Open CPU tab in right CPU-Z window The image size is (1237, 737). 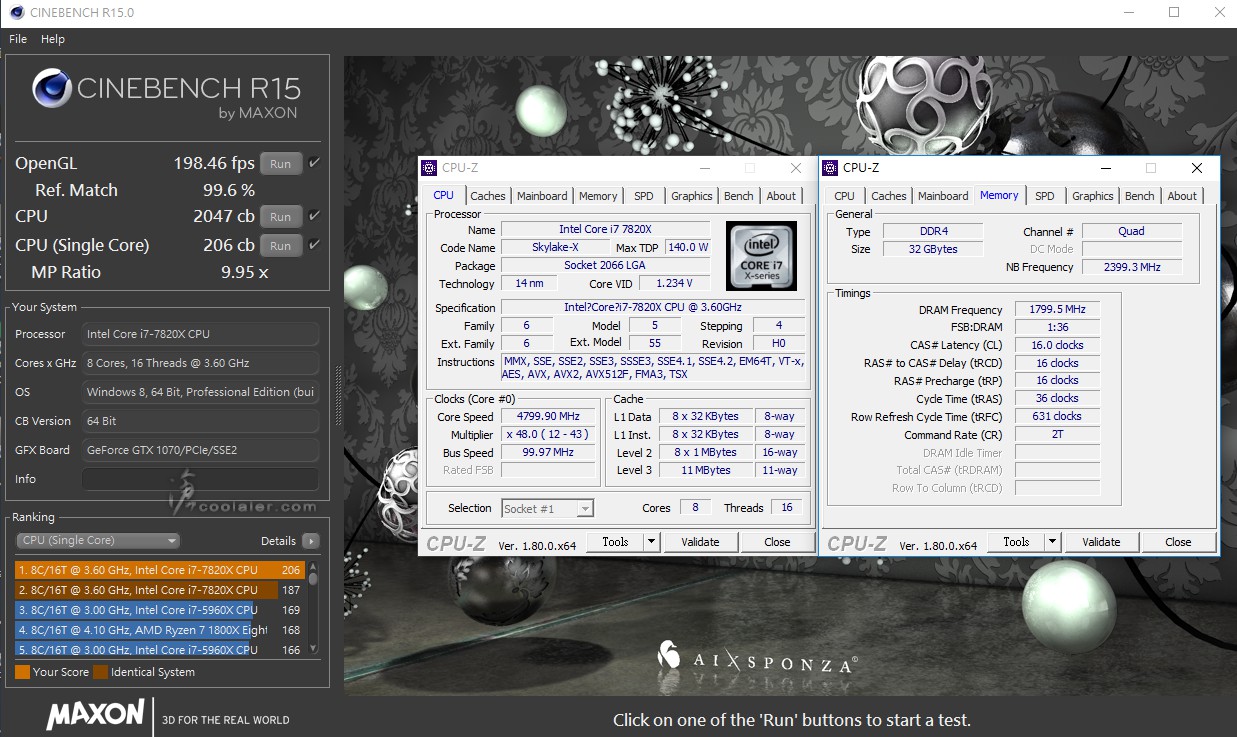point(845,196)
